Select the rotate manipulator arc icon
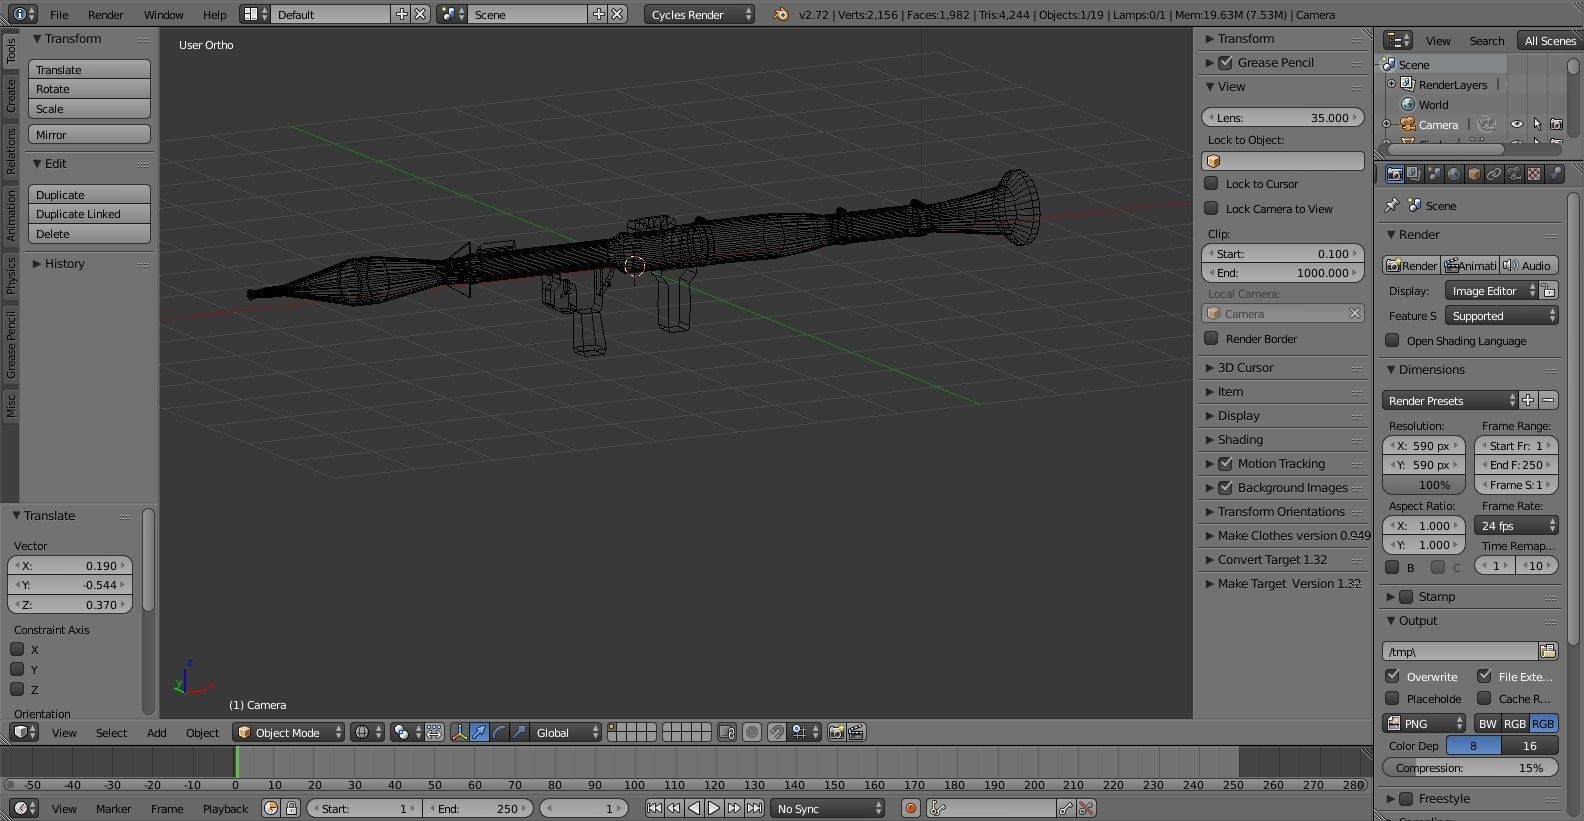The width and height of the screenshot is (1584, 821). pos(499,732)
